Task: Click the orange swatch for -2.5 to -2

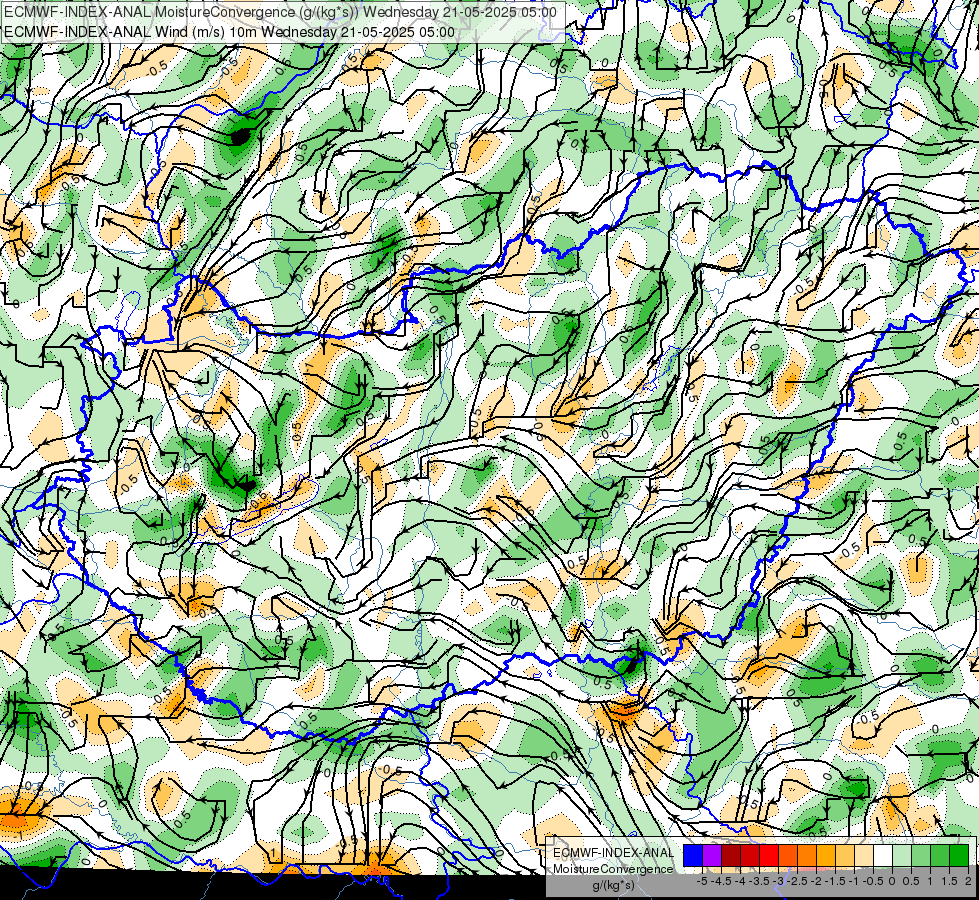Action: click(x=807, y=856)
